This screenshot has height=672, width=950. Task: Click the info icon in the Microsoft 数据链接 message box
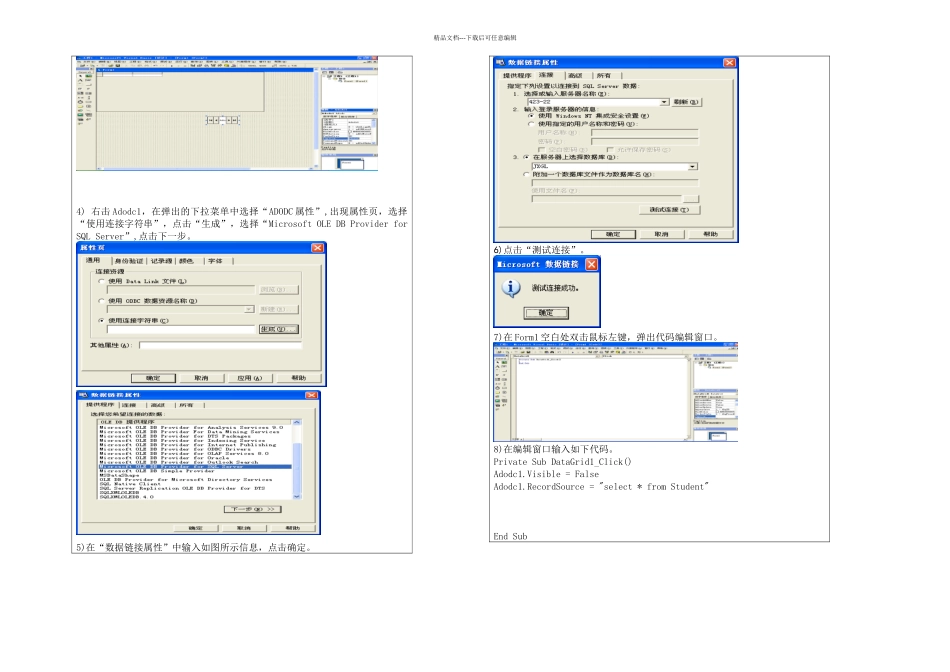[x=511, y=288]
